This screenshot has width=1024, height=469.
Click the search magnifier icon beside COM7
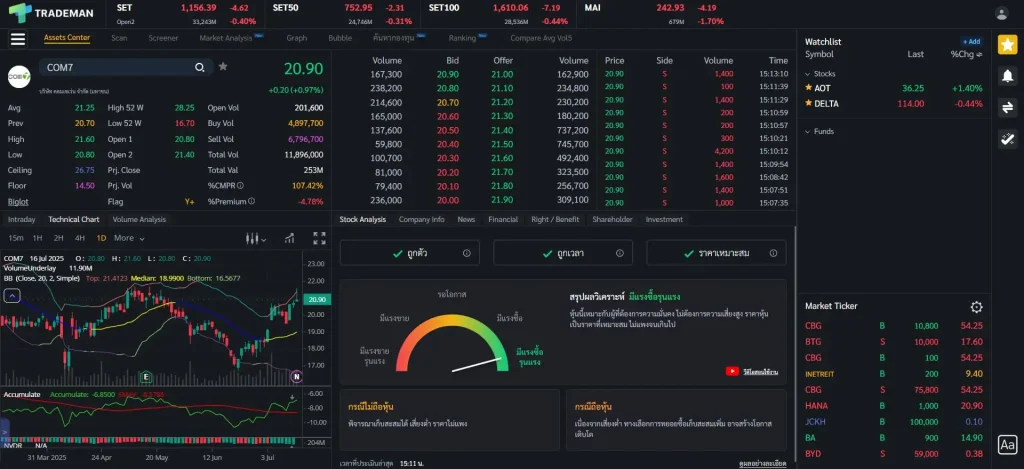point(200,67)
